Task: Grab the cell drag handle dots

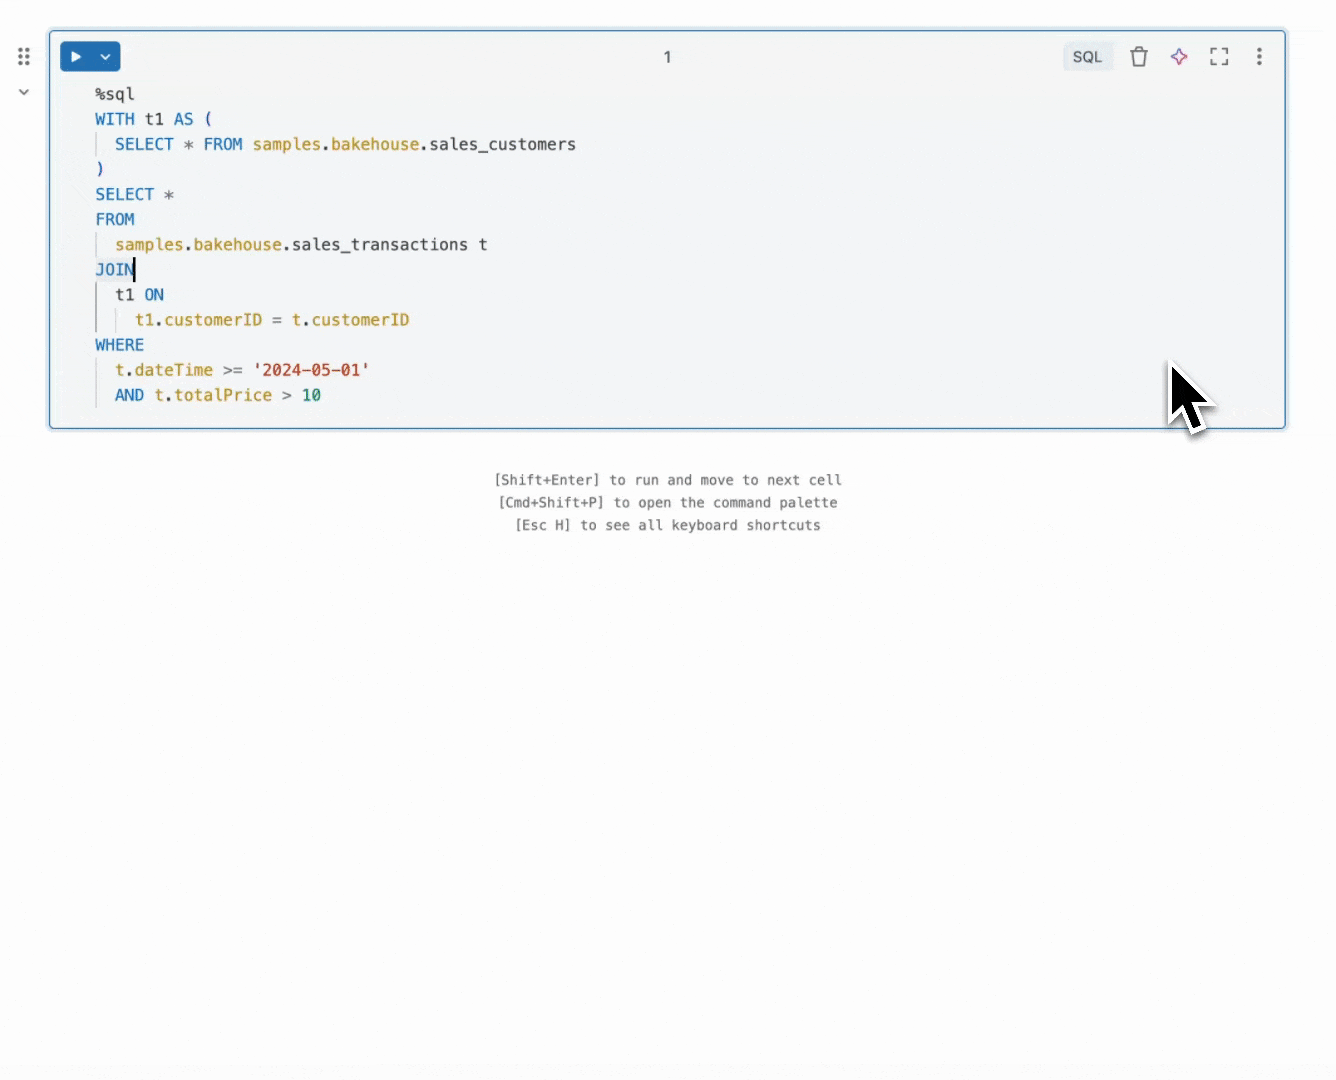Action: click(x=24, y=56)
